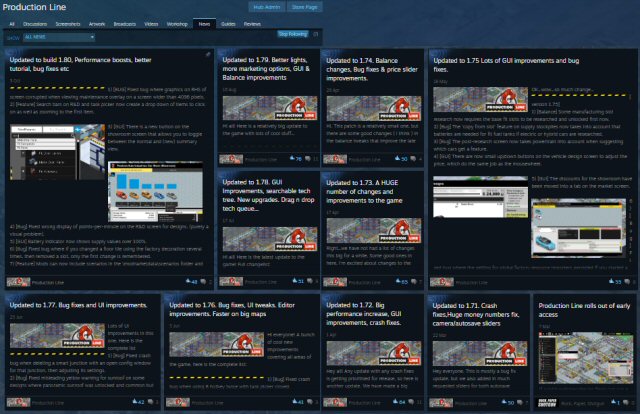The height and width of the screenshot is (414, 640).
Task: Open comments on the 1.74 post
Action: coord(413,158)
